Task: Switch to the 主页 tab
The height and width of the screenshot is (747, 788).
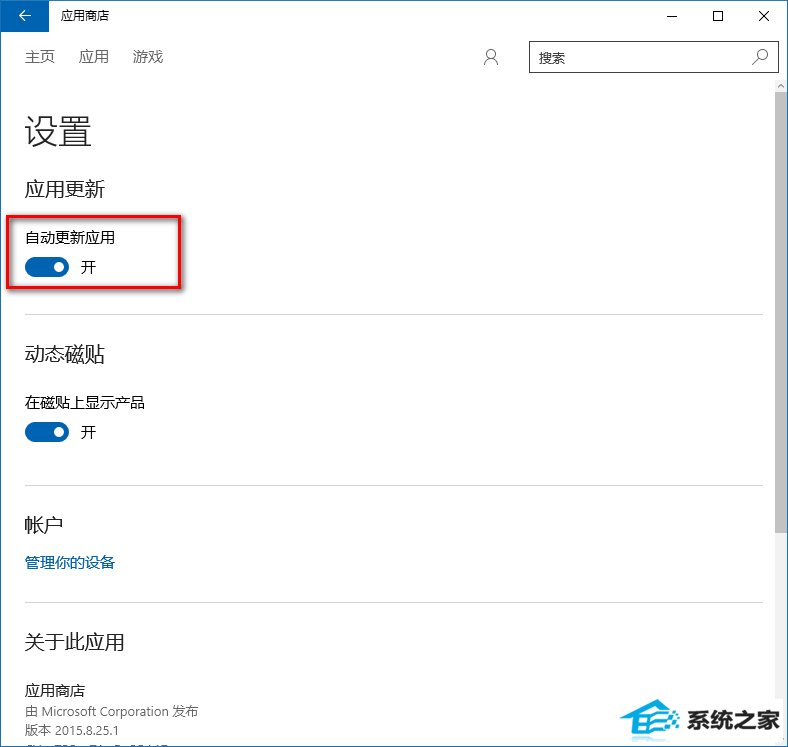Action: 40,57
